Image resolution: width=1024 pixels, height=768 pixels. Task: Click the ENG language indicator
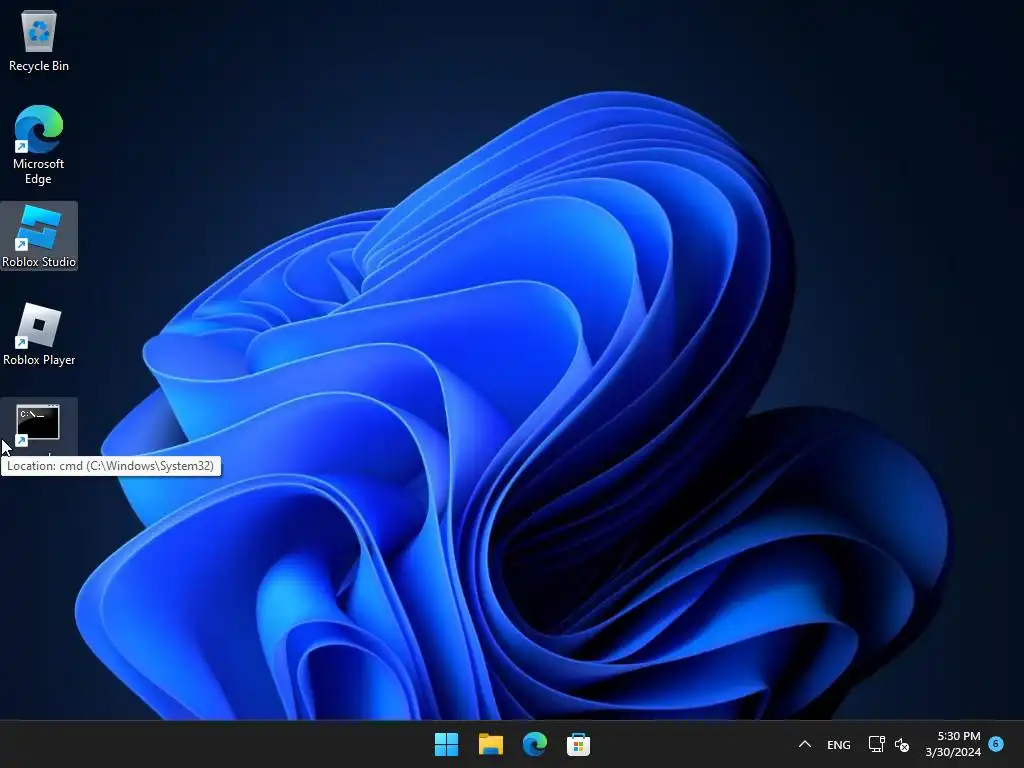(839, 744)
